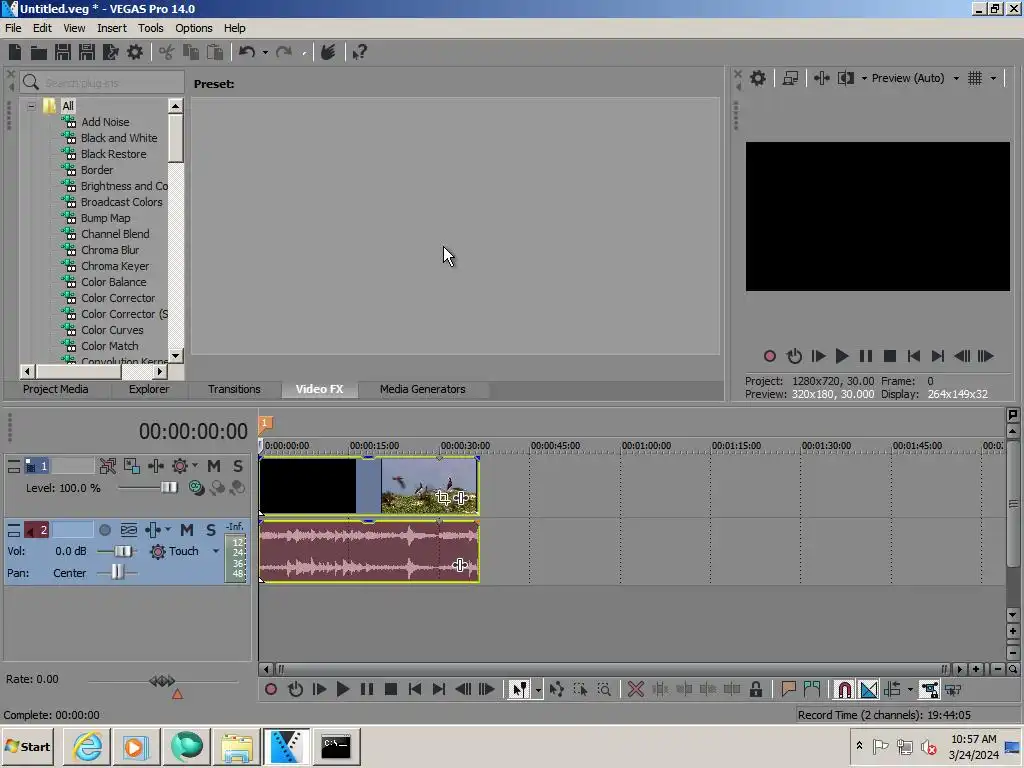Select the Black and White plug-in

click(119, 138)
